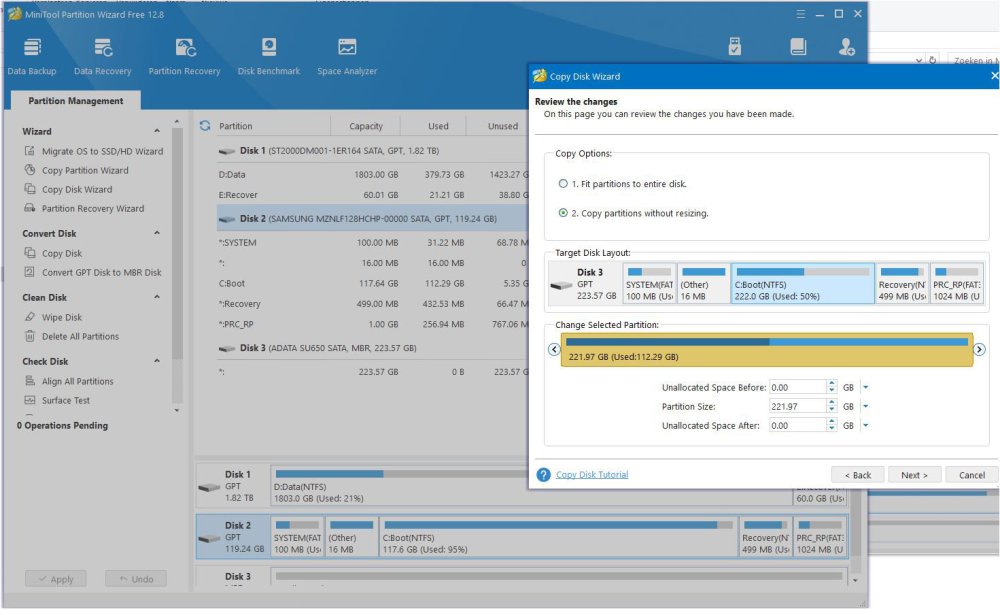The width and height of the screenshot is (1000, 609).
Task: Open unit dropdown for Unallocated Space Before
Action: click(x=866, y=388)
